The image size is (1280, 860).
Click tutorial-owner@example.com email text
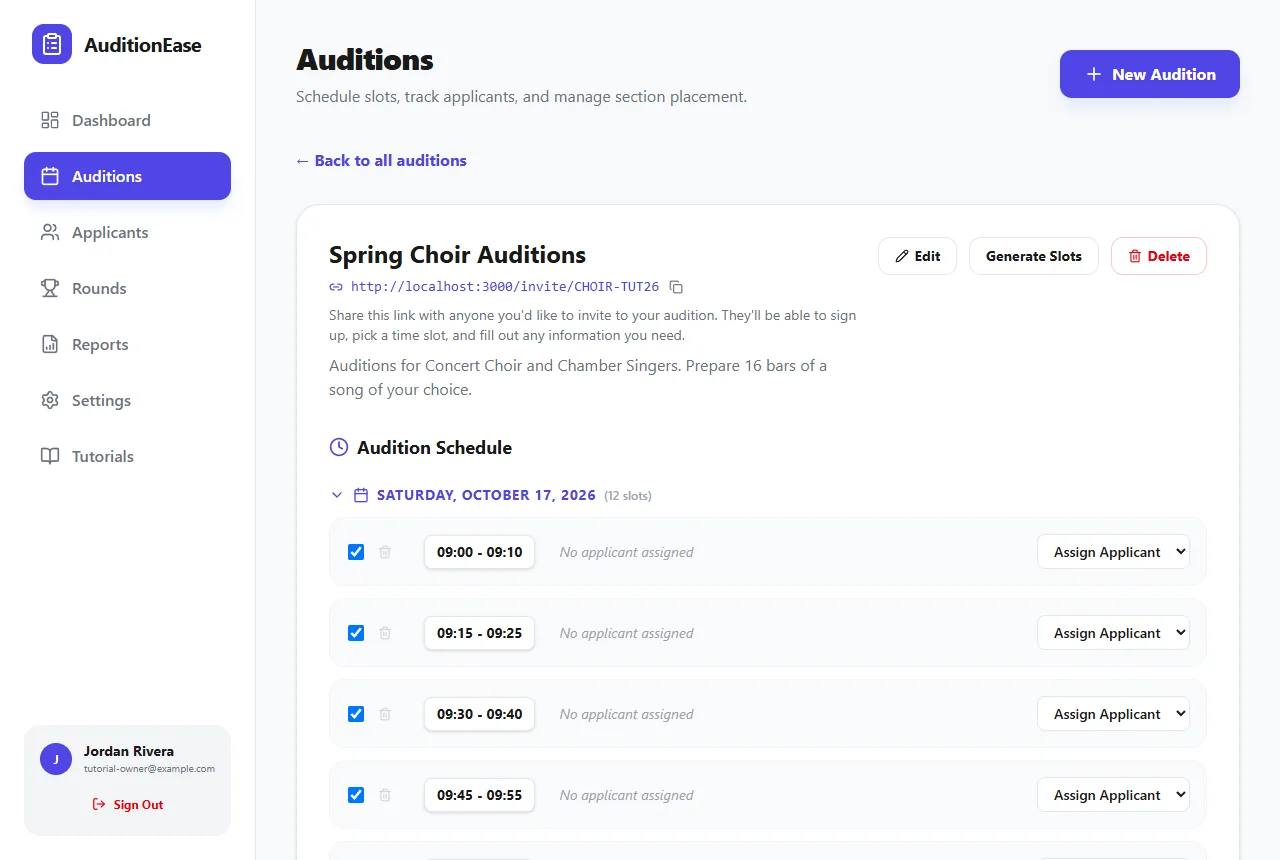(149, 769)
